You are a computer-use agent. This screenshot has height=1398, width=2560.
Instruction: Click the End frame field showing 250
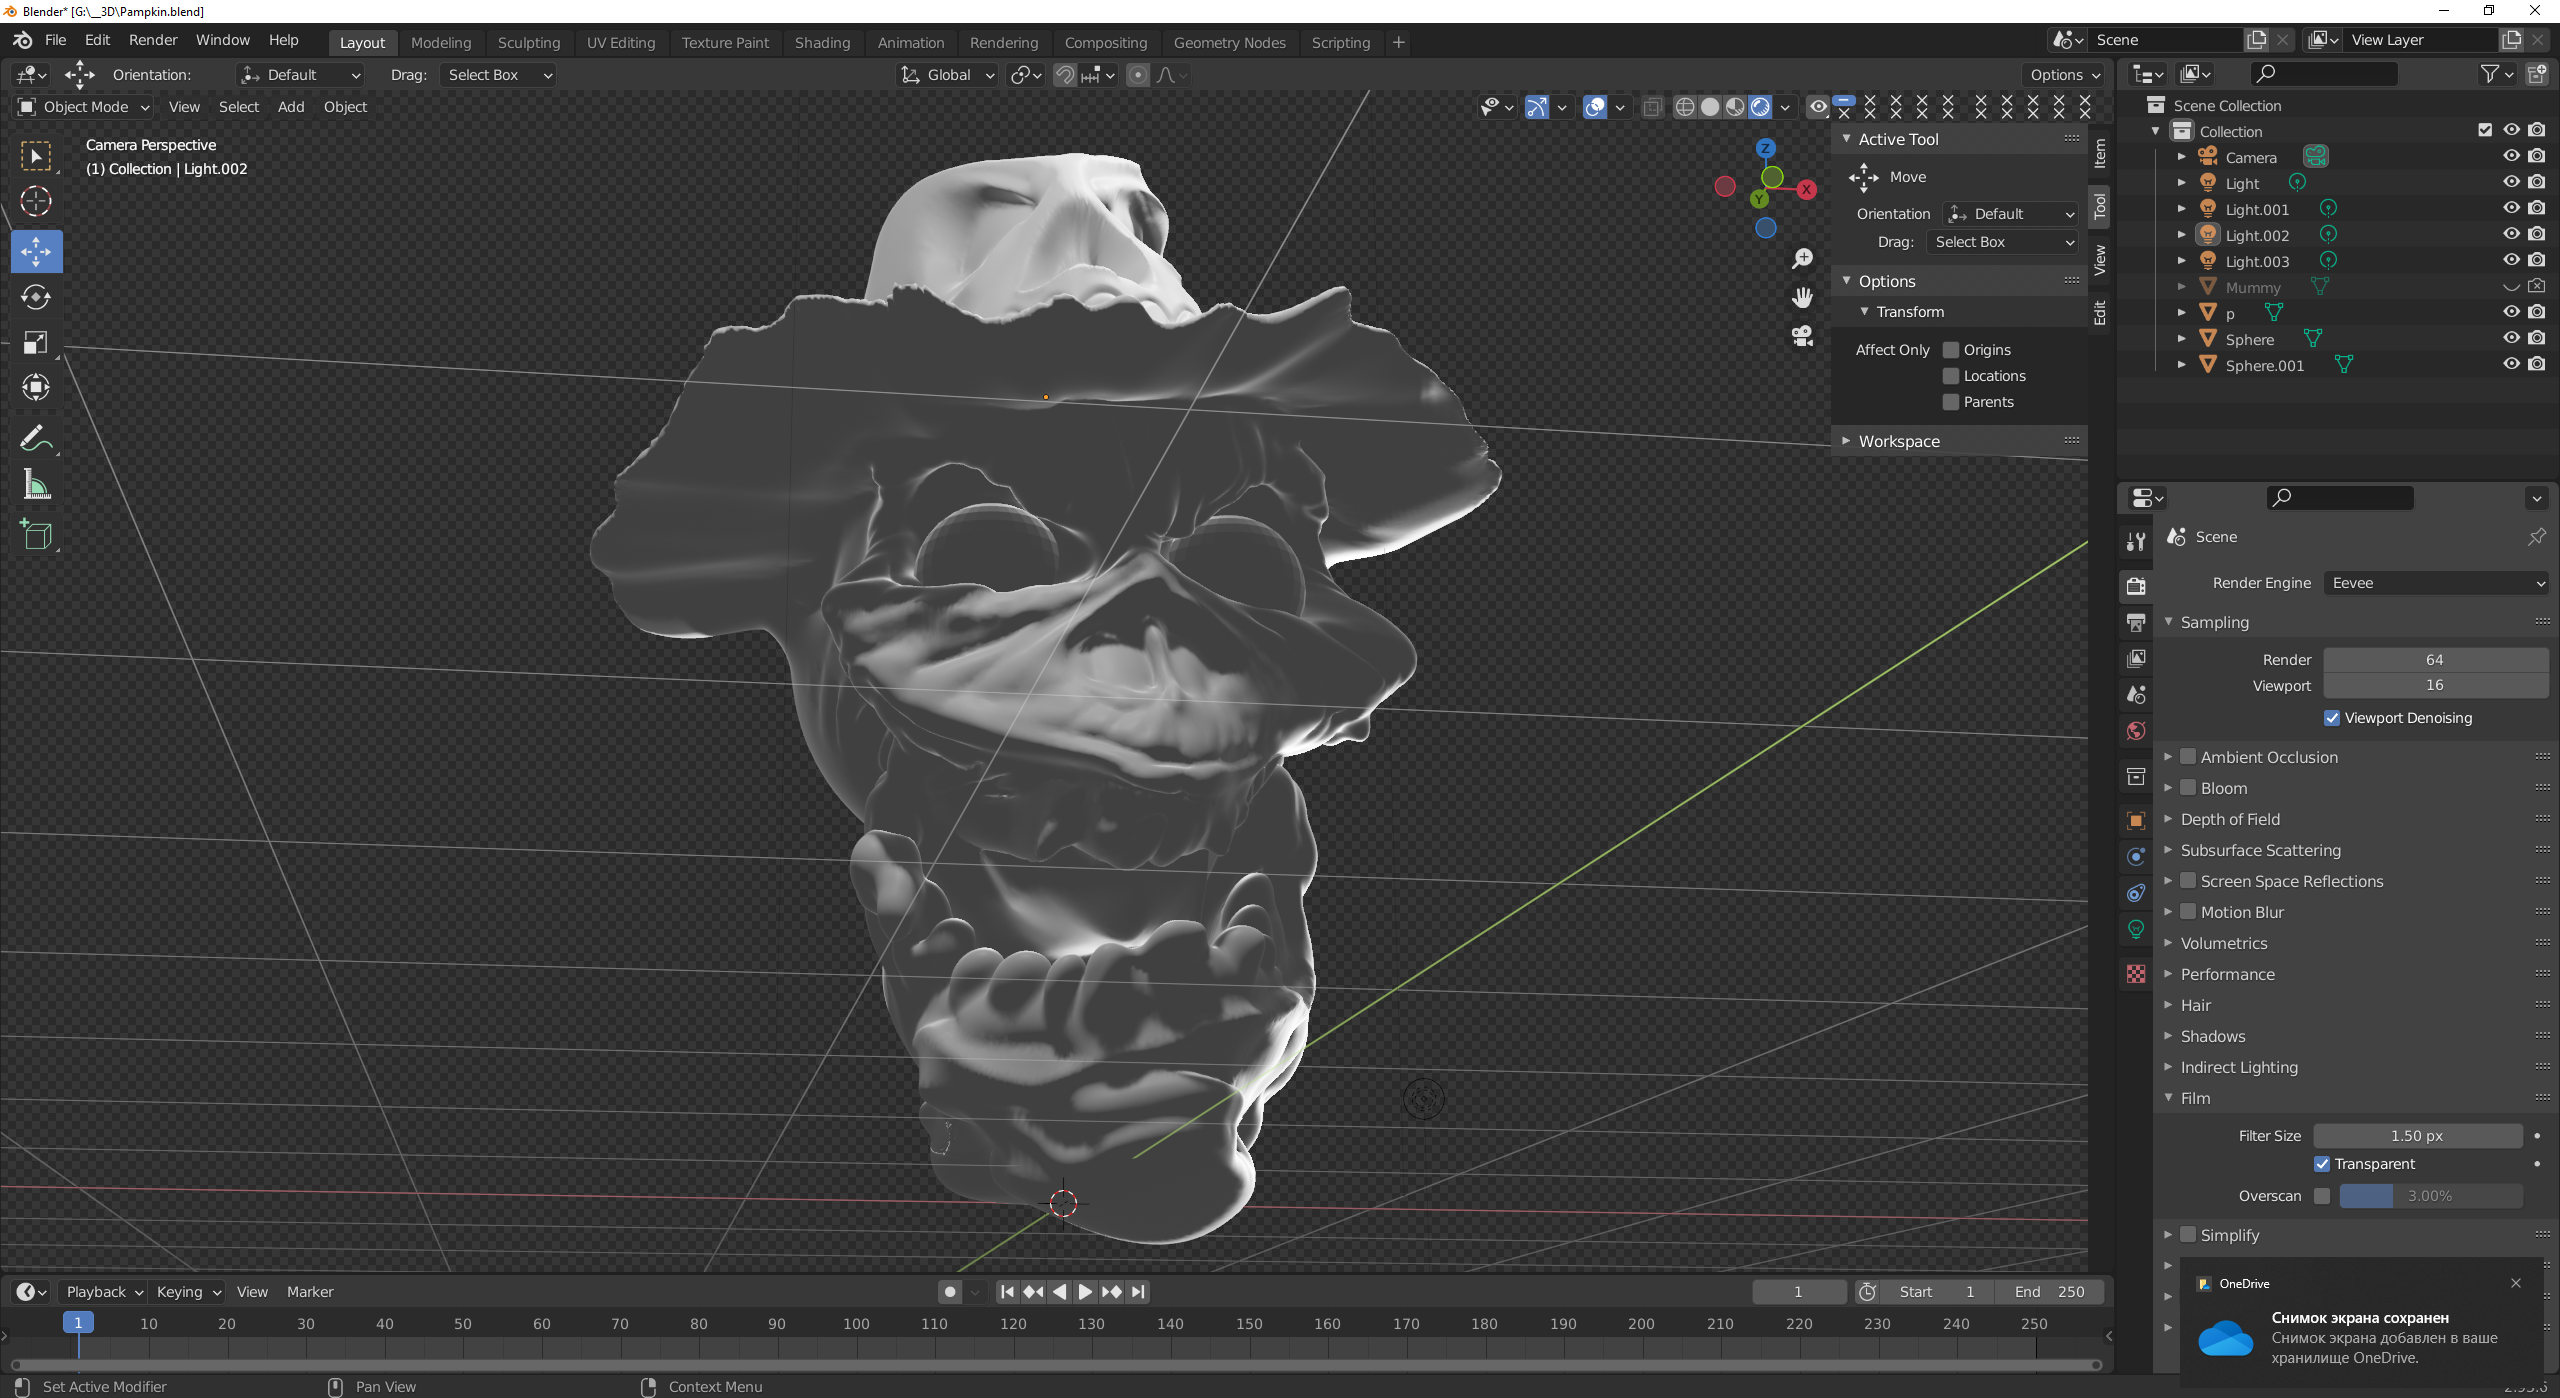pyautogui.click(x=2049, y=1292)
